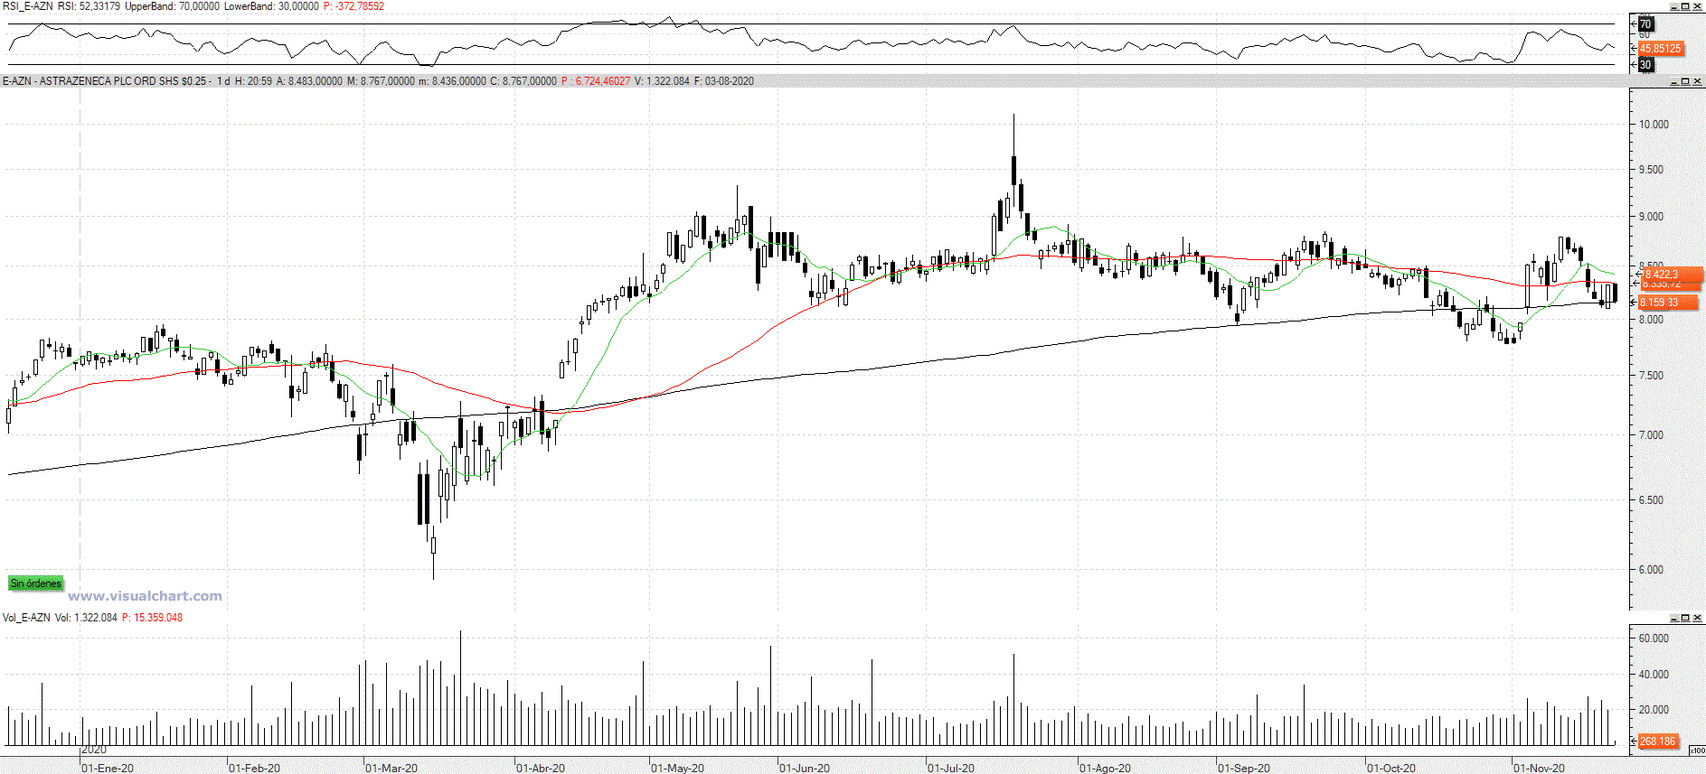This screenshot has width=1706, height=774.
Task: Click the 'LowerBand: 30,00000' header value
Action: tap(271, 6)
